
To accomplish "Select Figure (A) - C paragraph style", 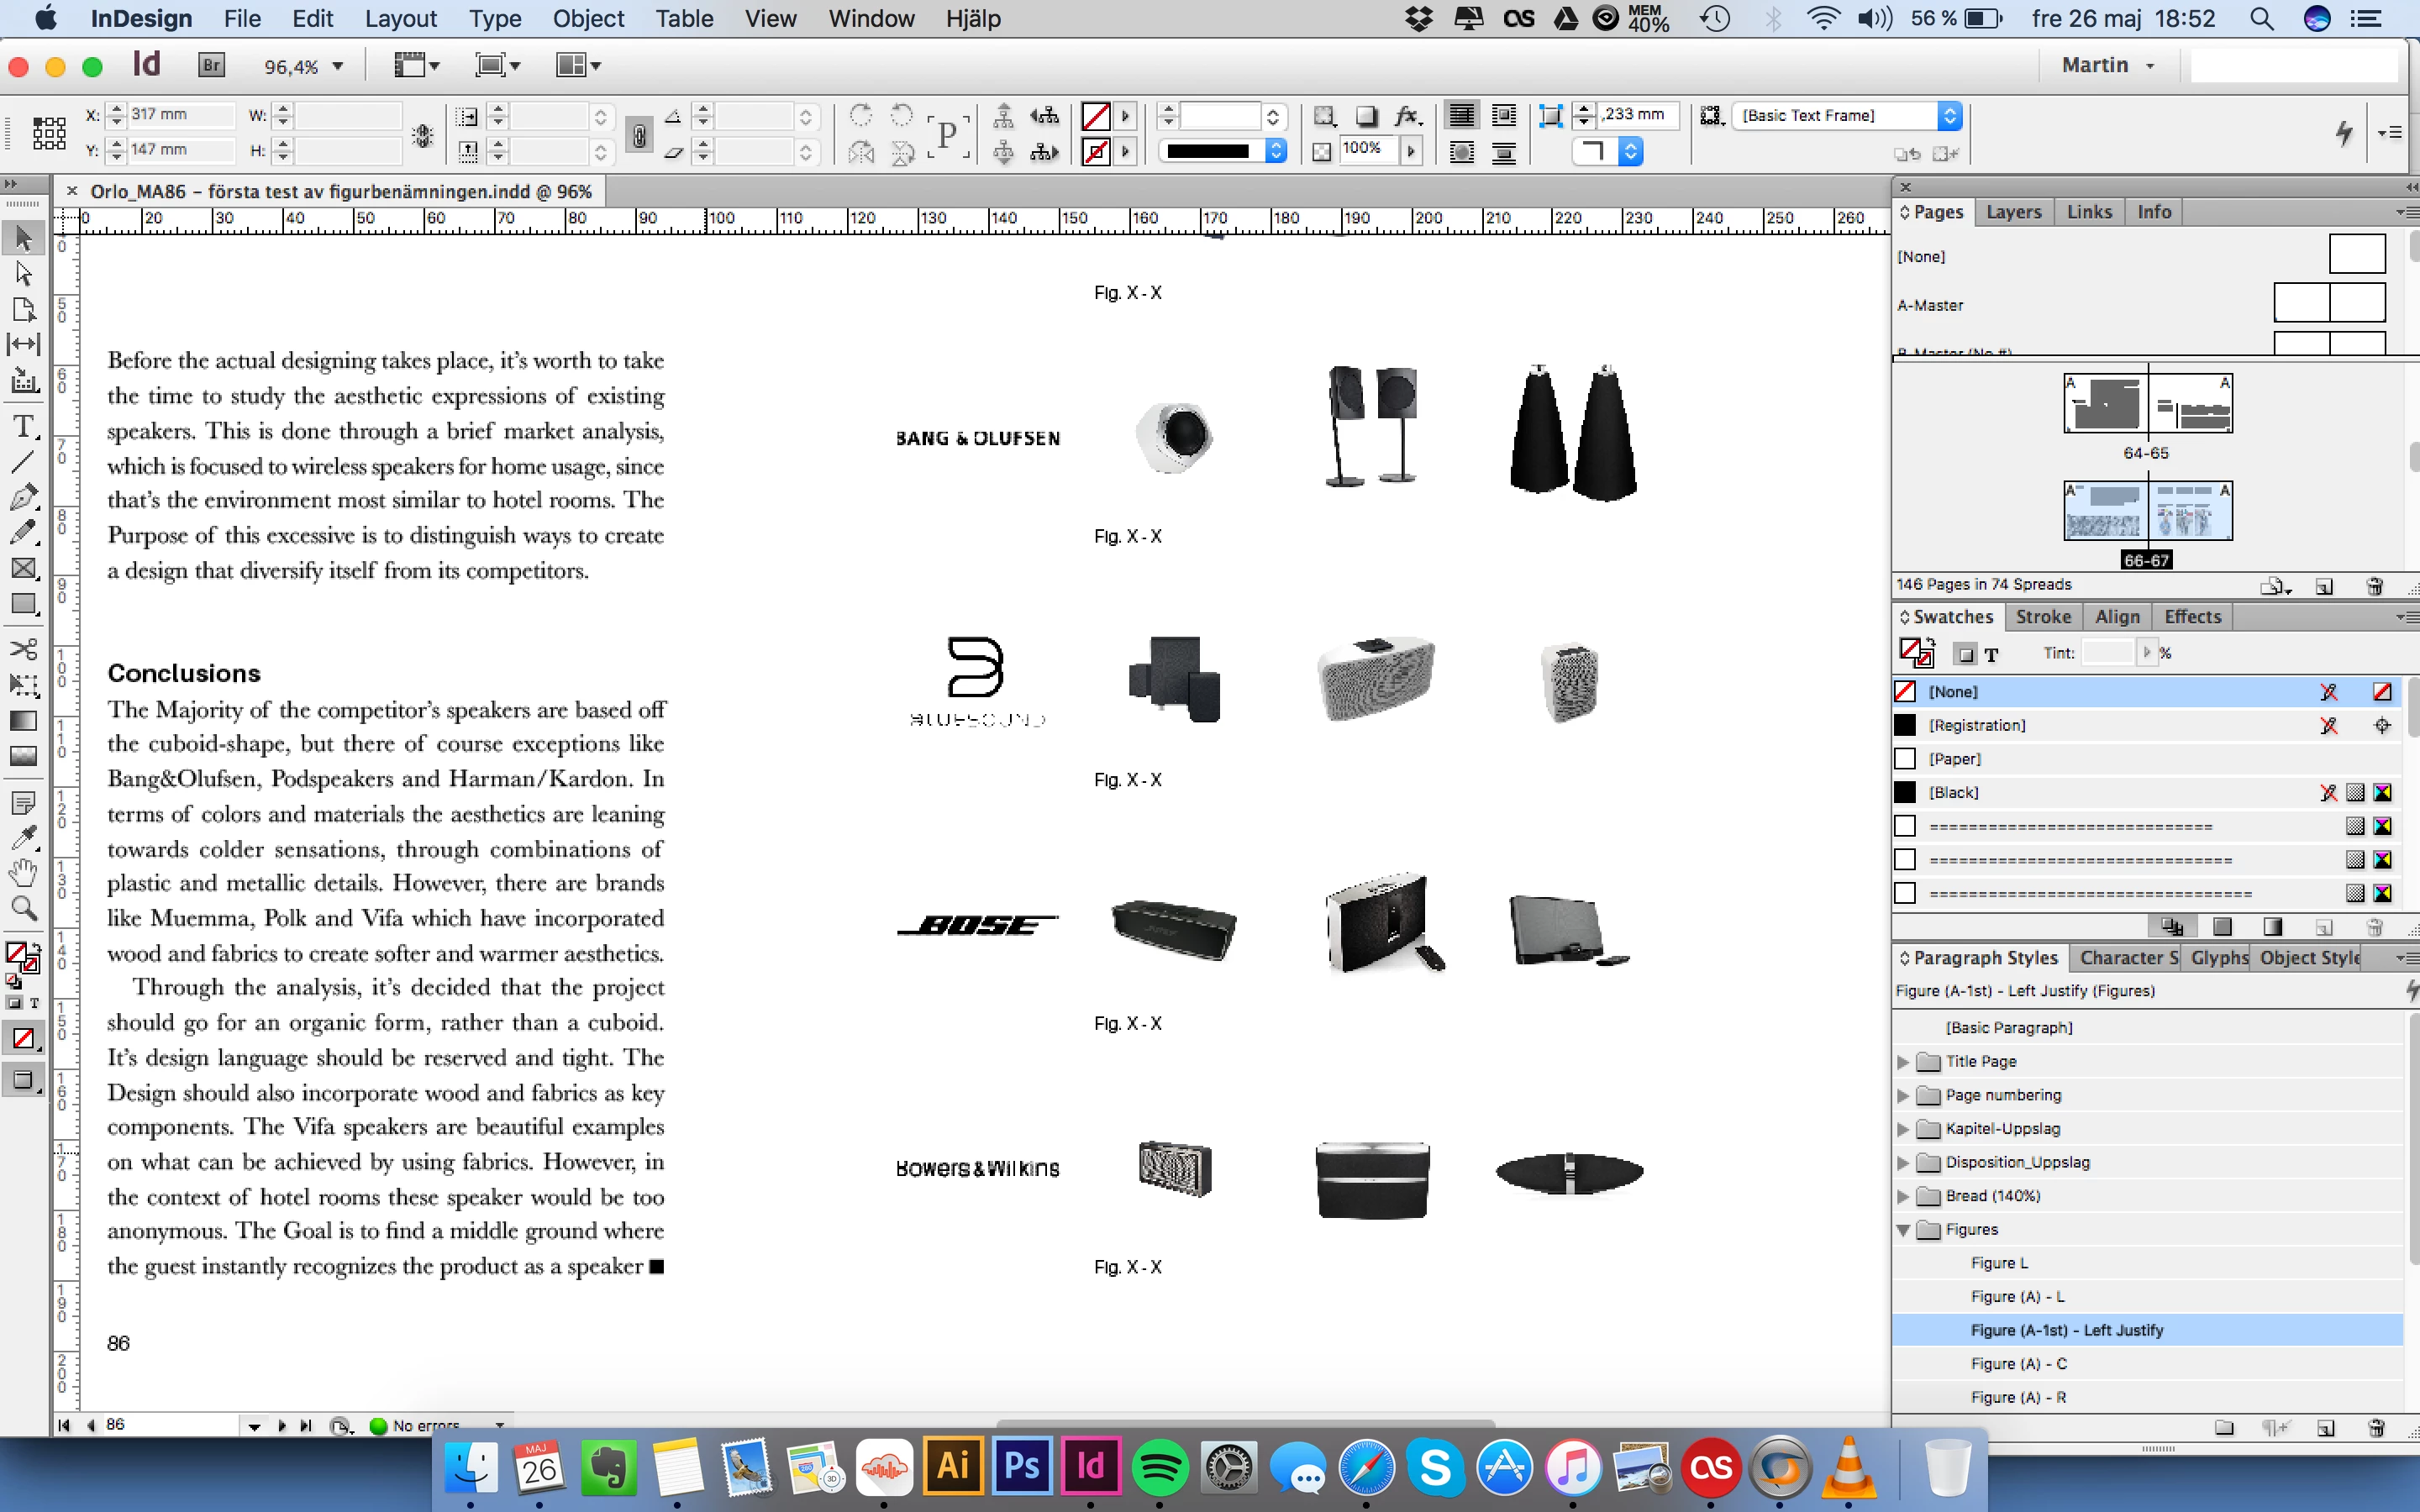I will [x=2018, y=1364].
